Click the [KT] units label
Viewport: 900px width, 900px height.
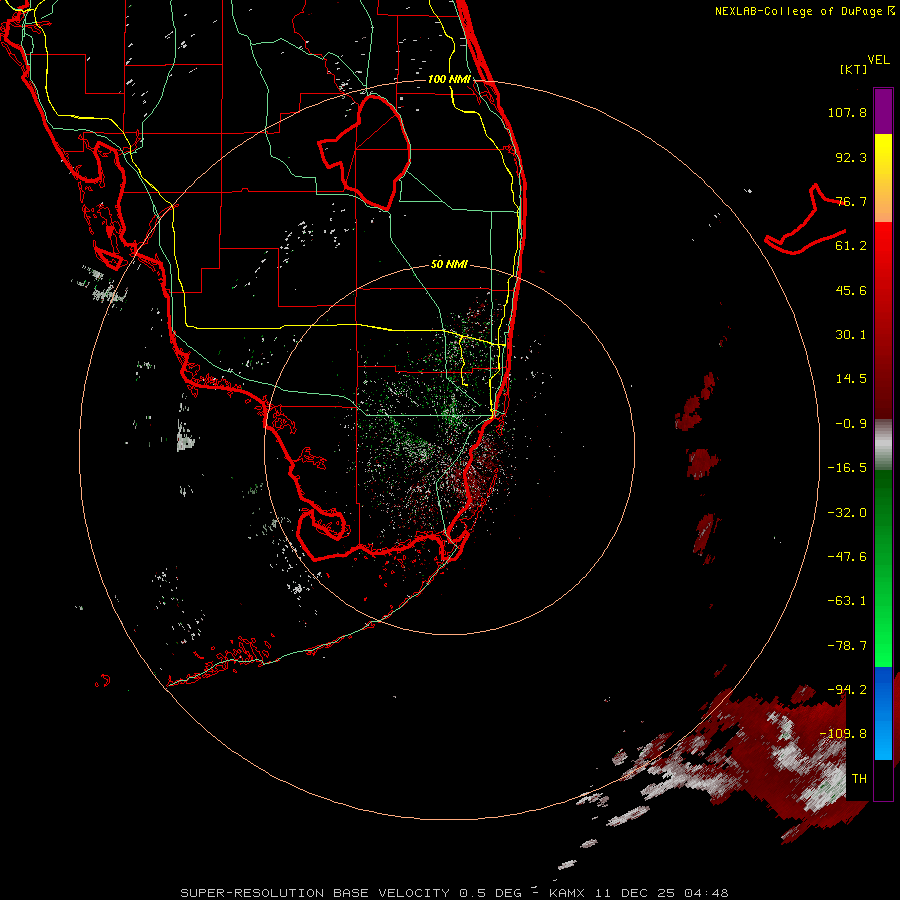tap(853, 69)
